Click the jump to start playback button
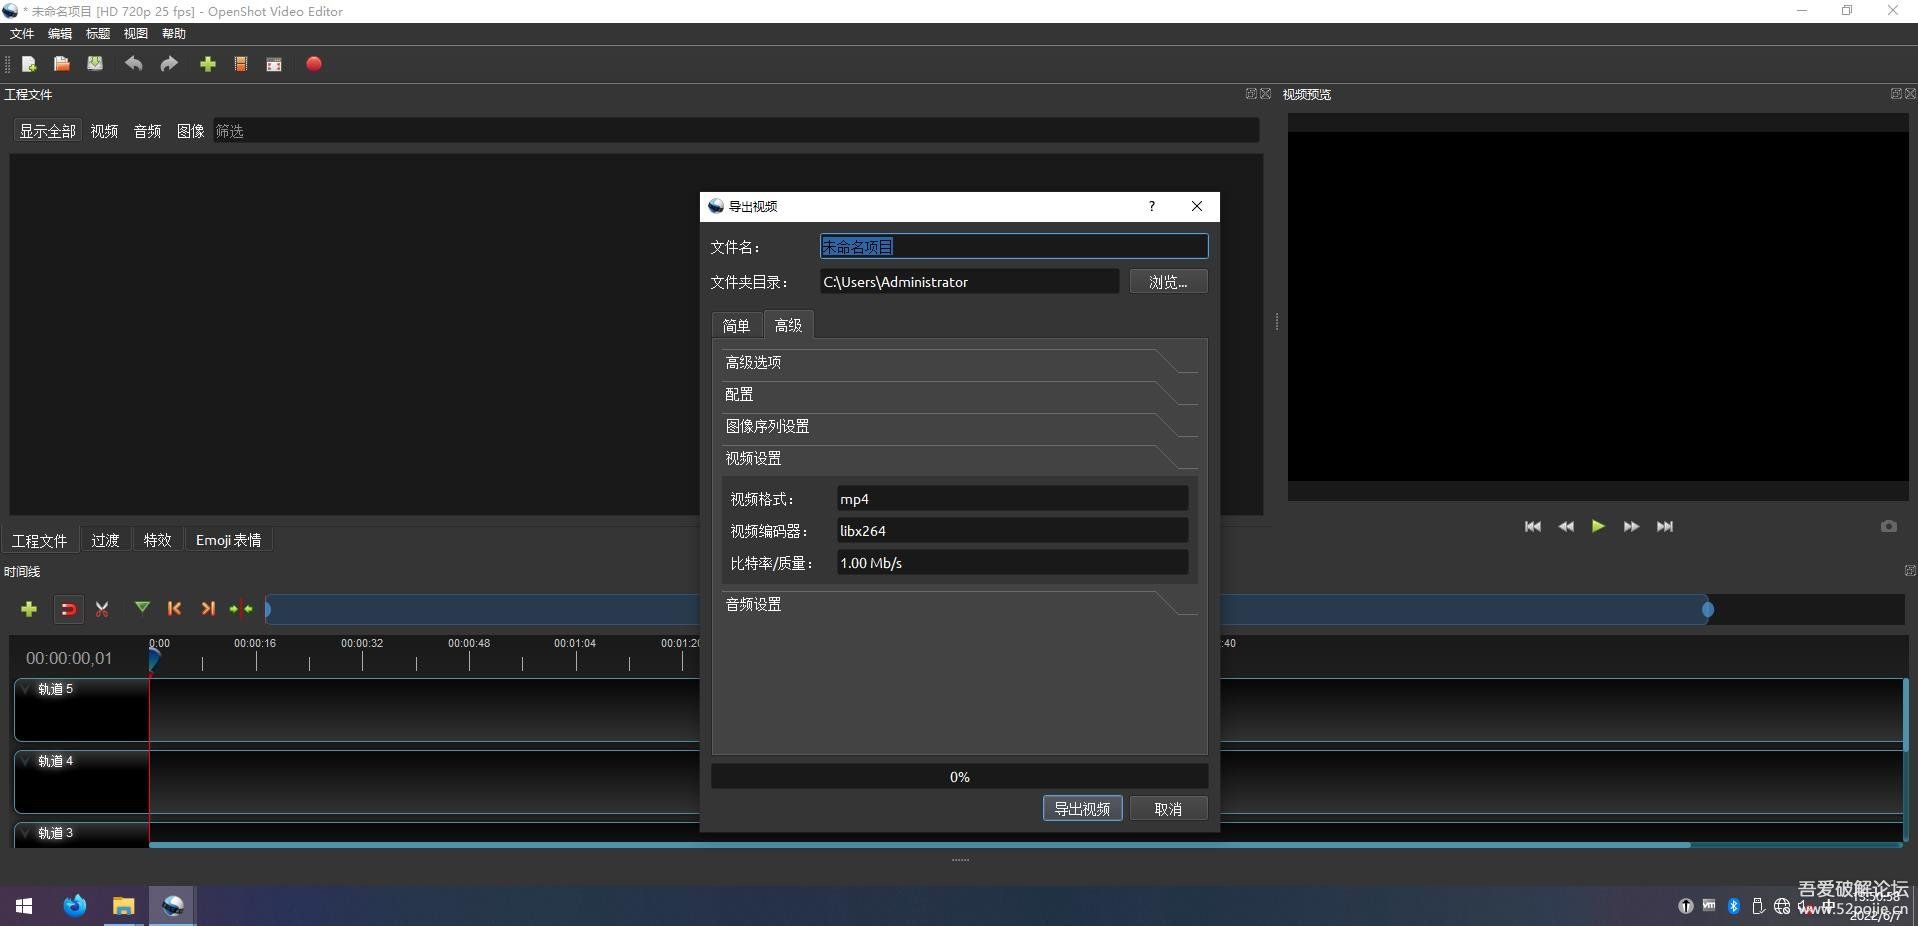 point(1533,526)
